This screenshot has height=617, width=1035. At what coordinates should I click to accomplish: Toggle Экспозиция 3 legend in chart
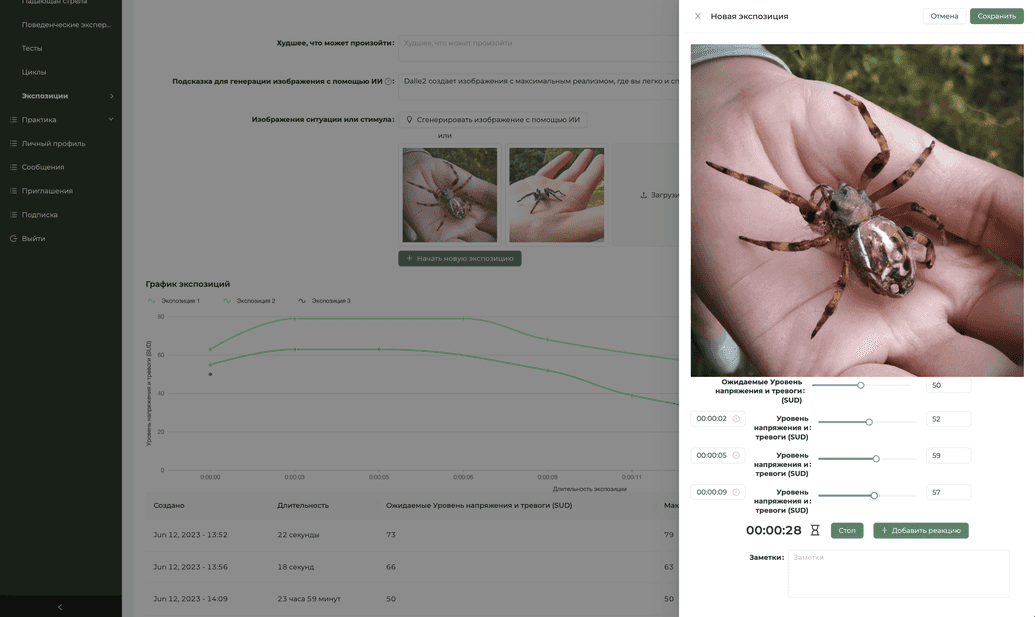coord(324,301)
